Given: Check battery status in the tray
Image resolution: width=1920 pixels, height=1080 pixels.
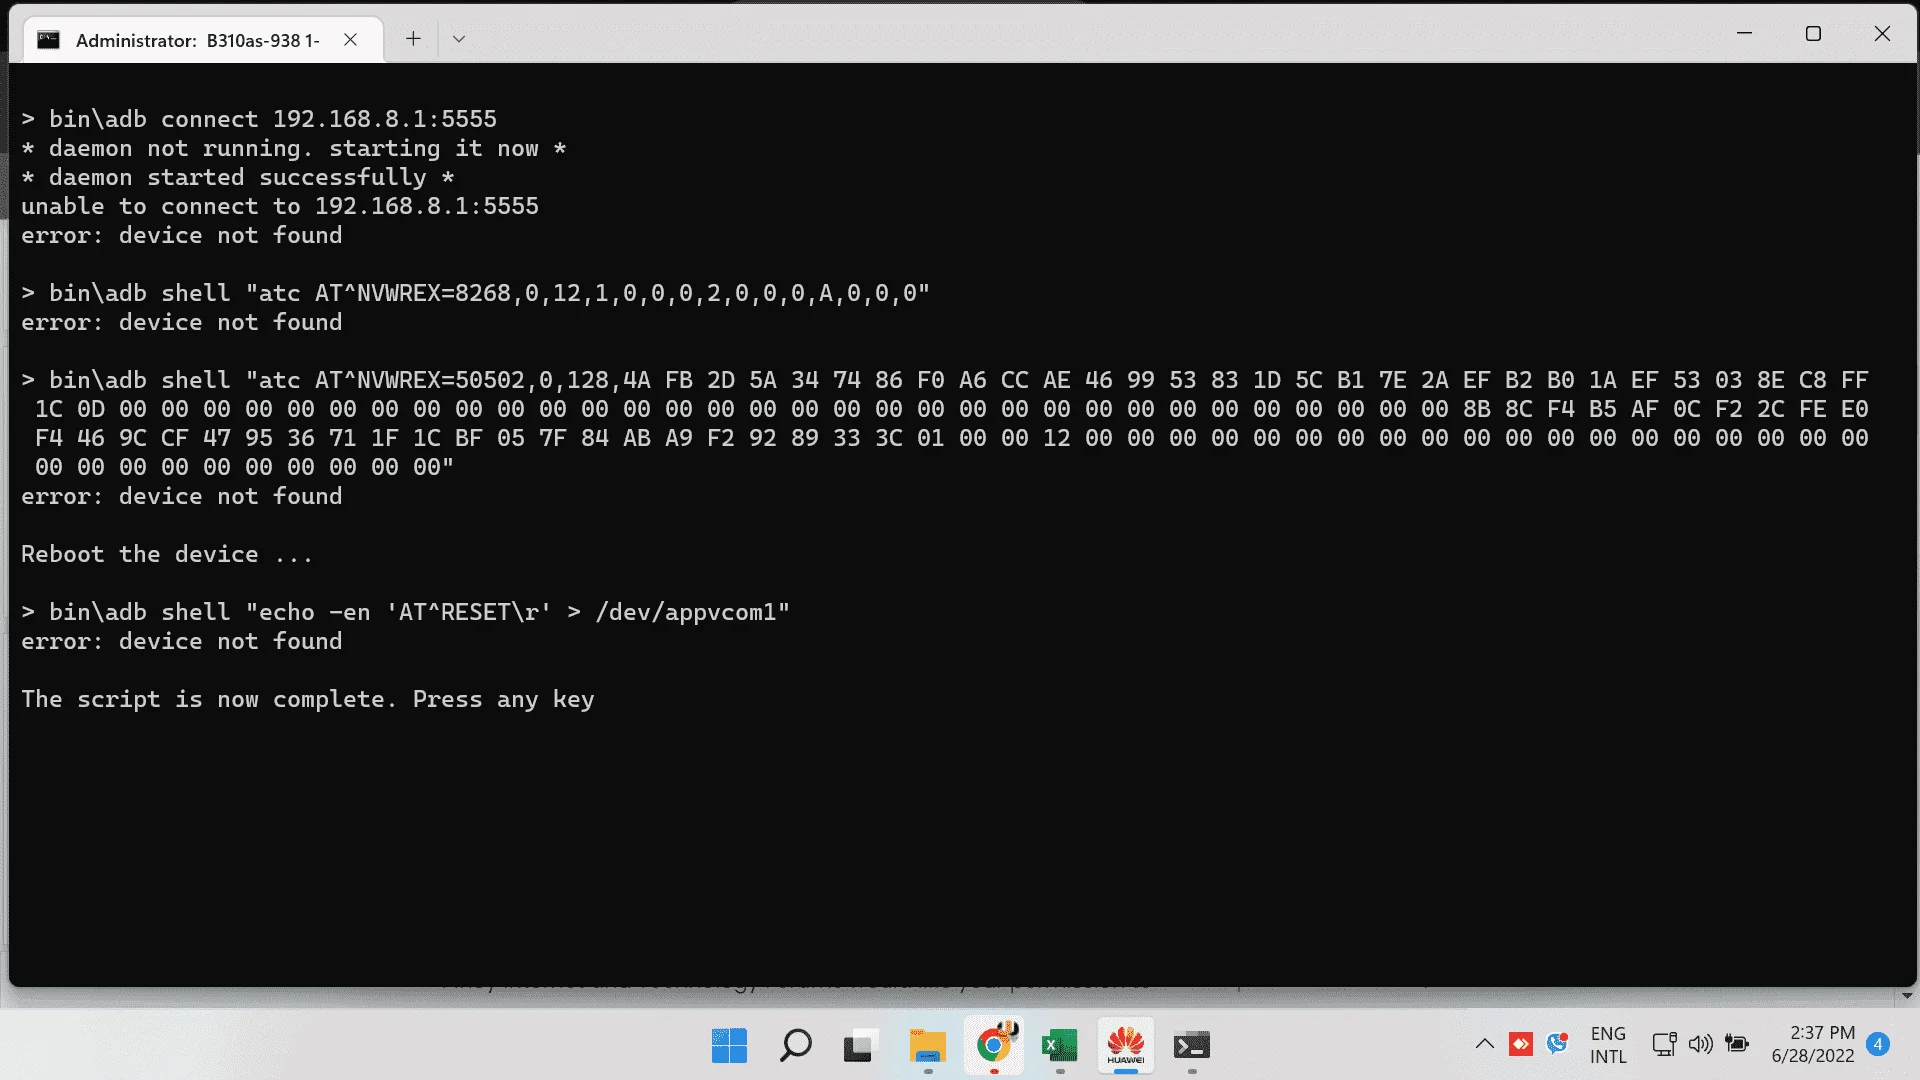Looking at the screenshot, I should [1737, 1045].
